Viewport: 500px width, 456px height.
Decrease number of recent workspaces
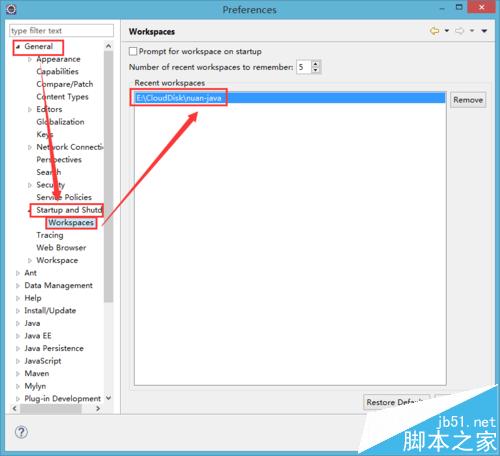click(x=315, y=70)
